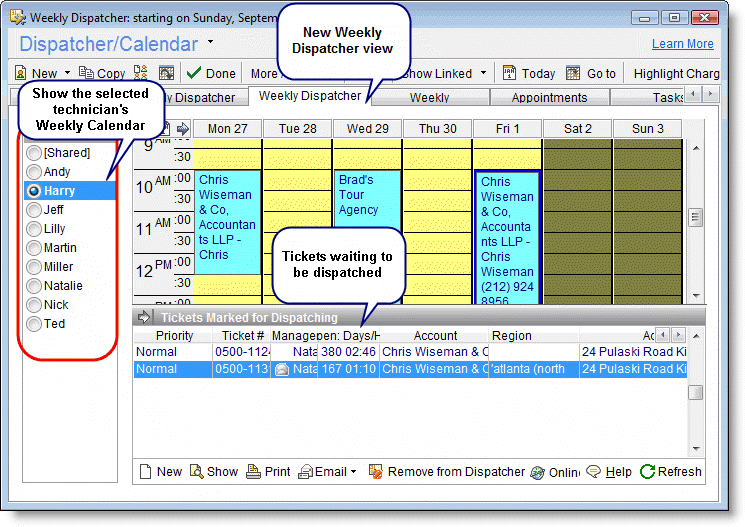Click the Refresh icon in bottom toolbar

pyautogui.click(x=648, y=472)
